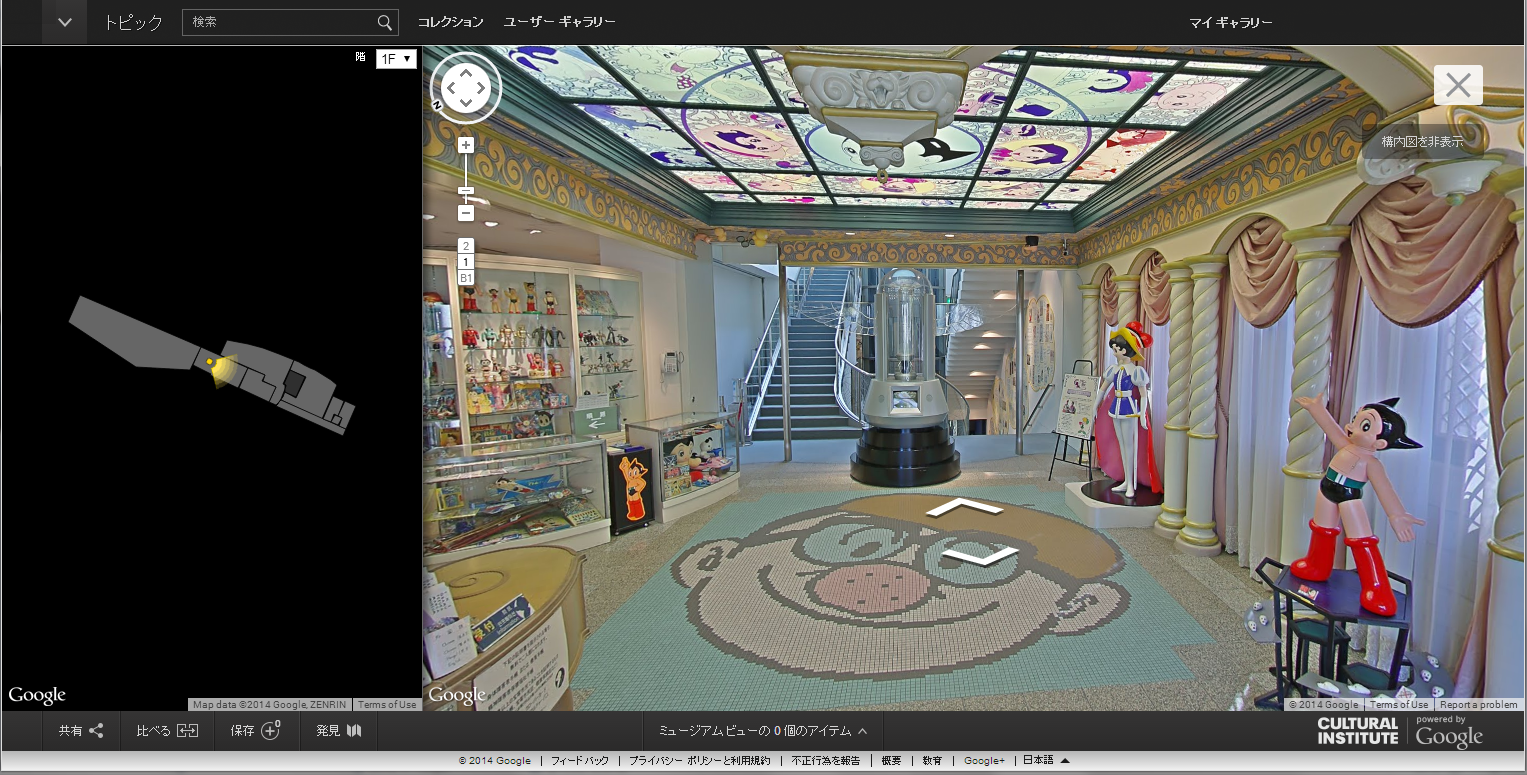Click the gray building floor plan shape
Image resolution: width=1527 pixels, height=775 pixels.
click(211, 365)
